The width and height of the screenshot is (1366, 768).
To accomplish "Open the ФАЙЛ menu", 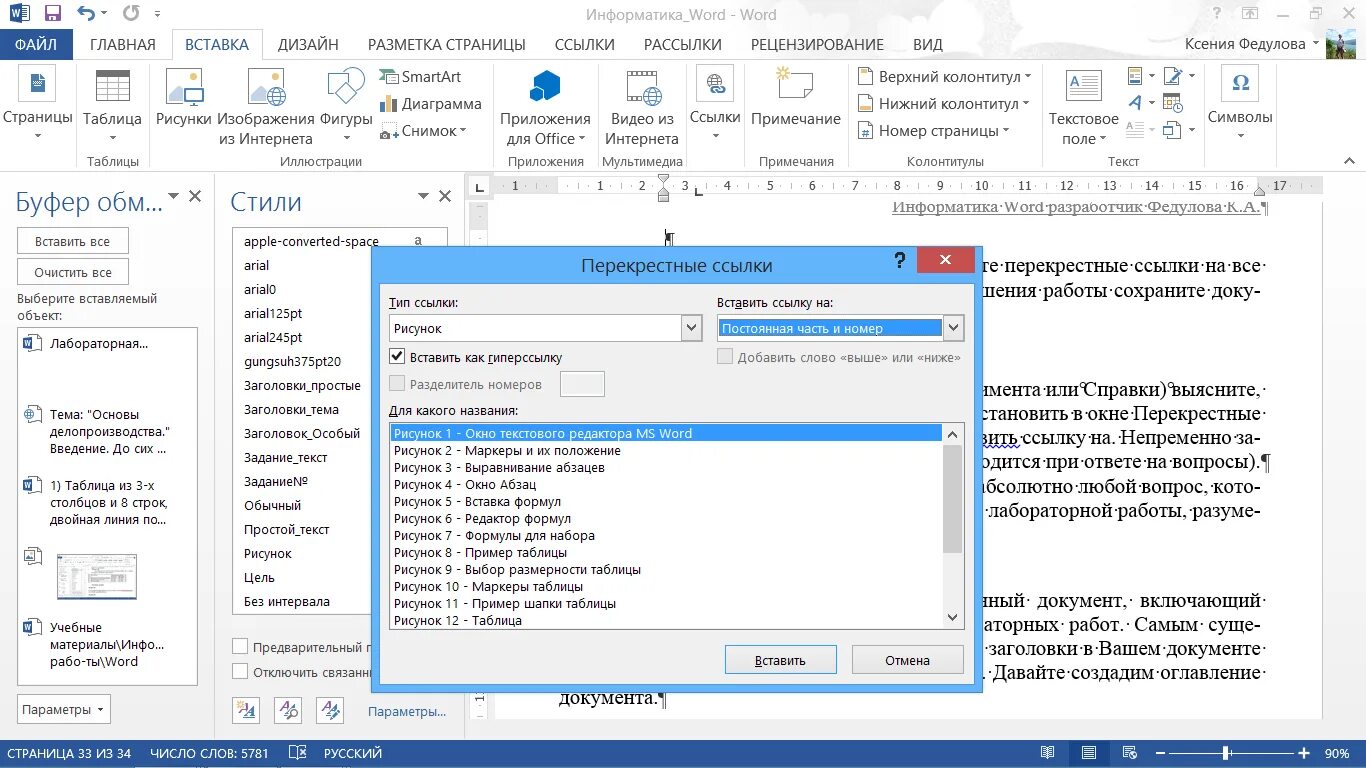I will coord(36,44).
